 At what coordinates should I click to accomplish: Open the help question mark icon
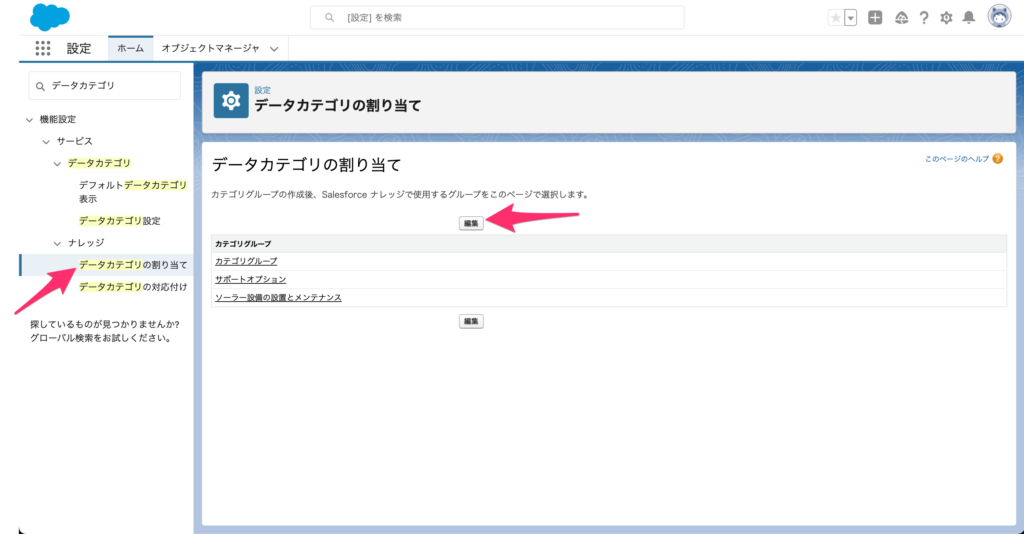[923, 18]
